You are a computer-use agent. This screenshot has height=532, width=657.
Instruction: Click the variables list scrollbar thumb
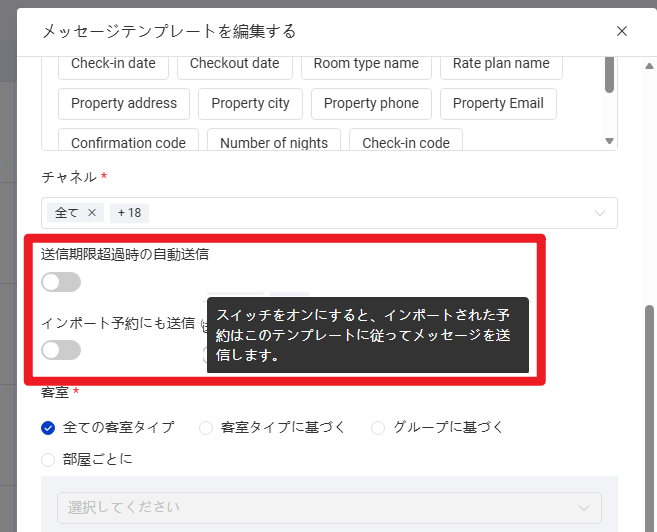pos(610,75)
